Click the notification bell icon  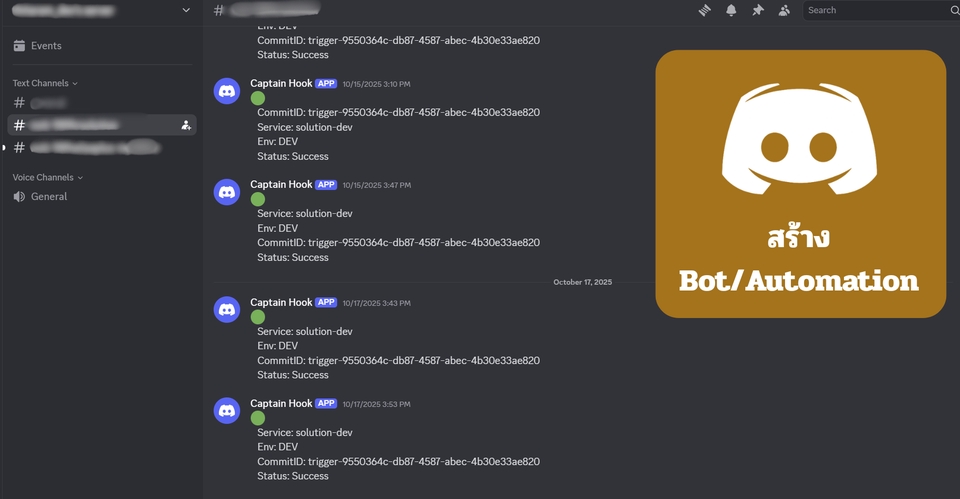click(x=731, y=10)
